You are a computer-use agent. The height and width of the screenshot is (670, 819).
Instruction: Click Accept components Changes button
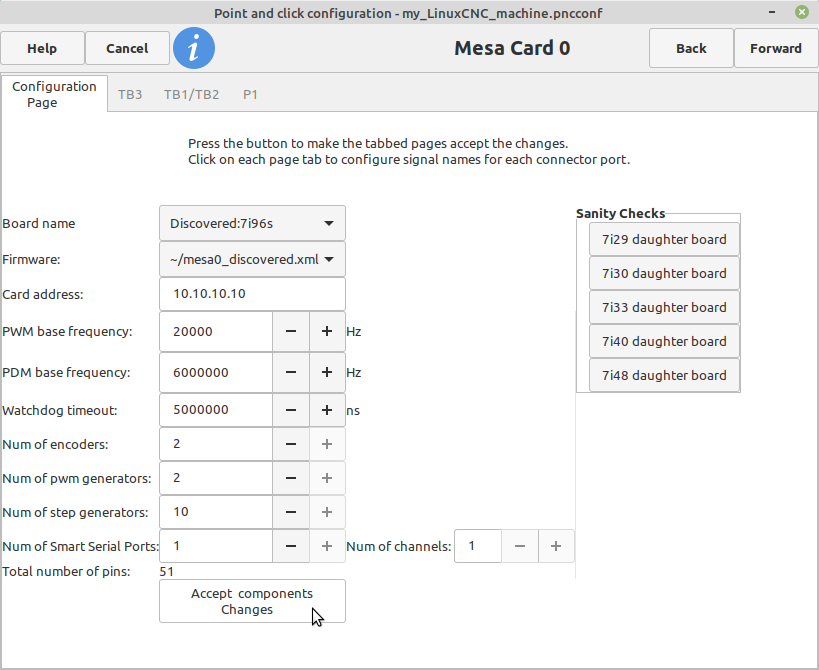(x=252, y=601)
